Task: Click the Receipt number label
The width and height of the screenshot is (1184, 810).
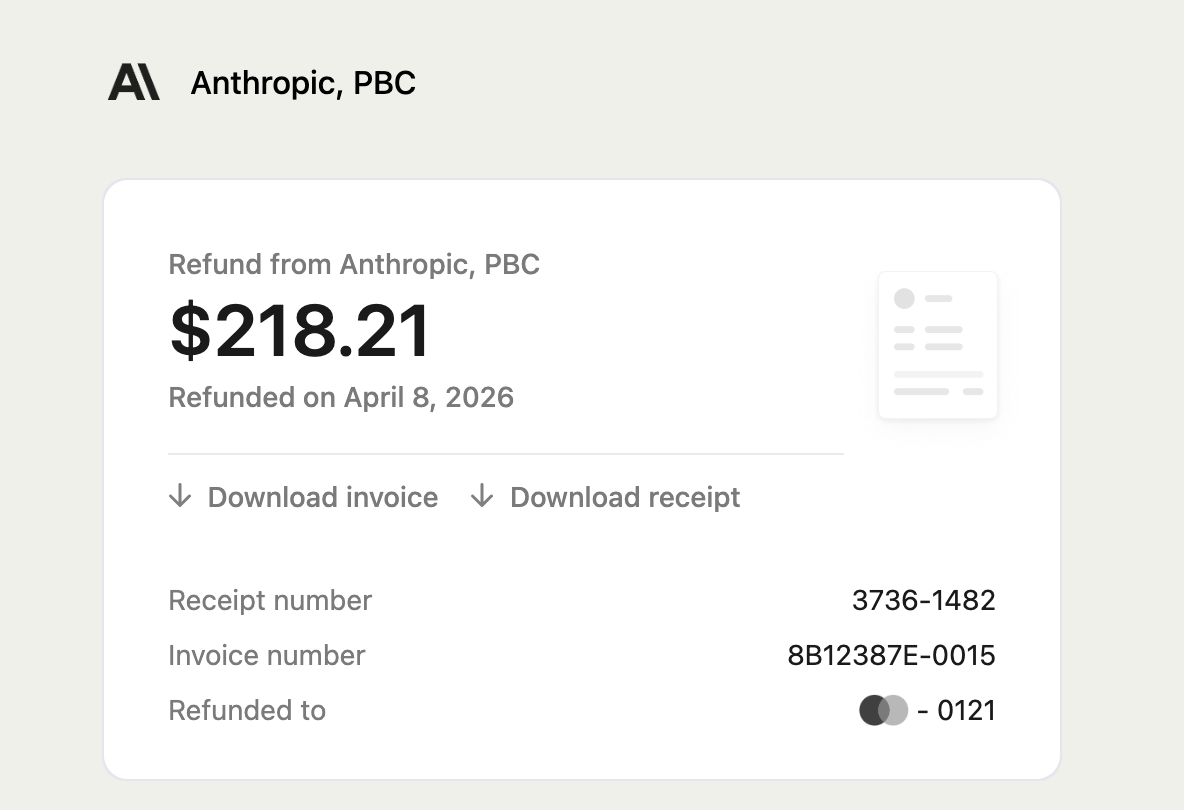Action: (270, 600)
